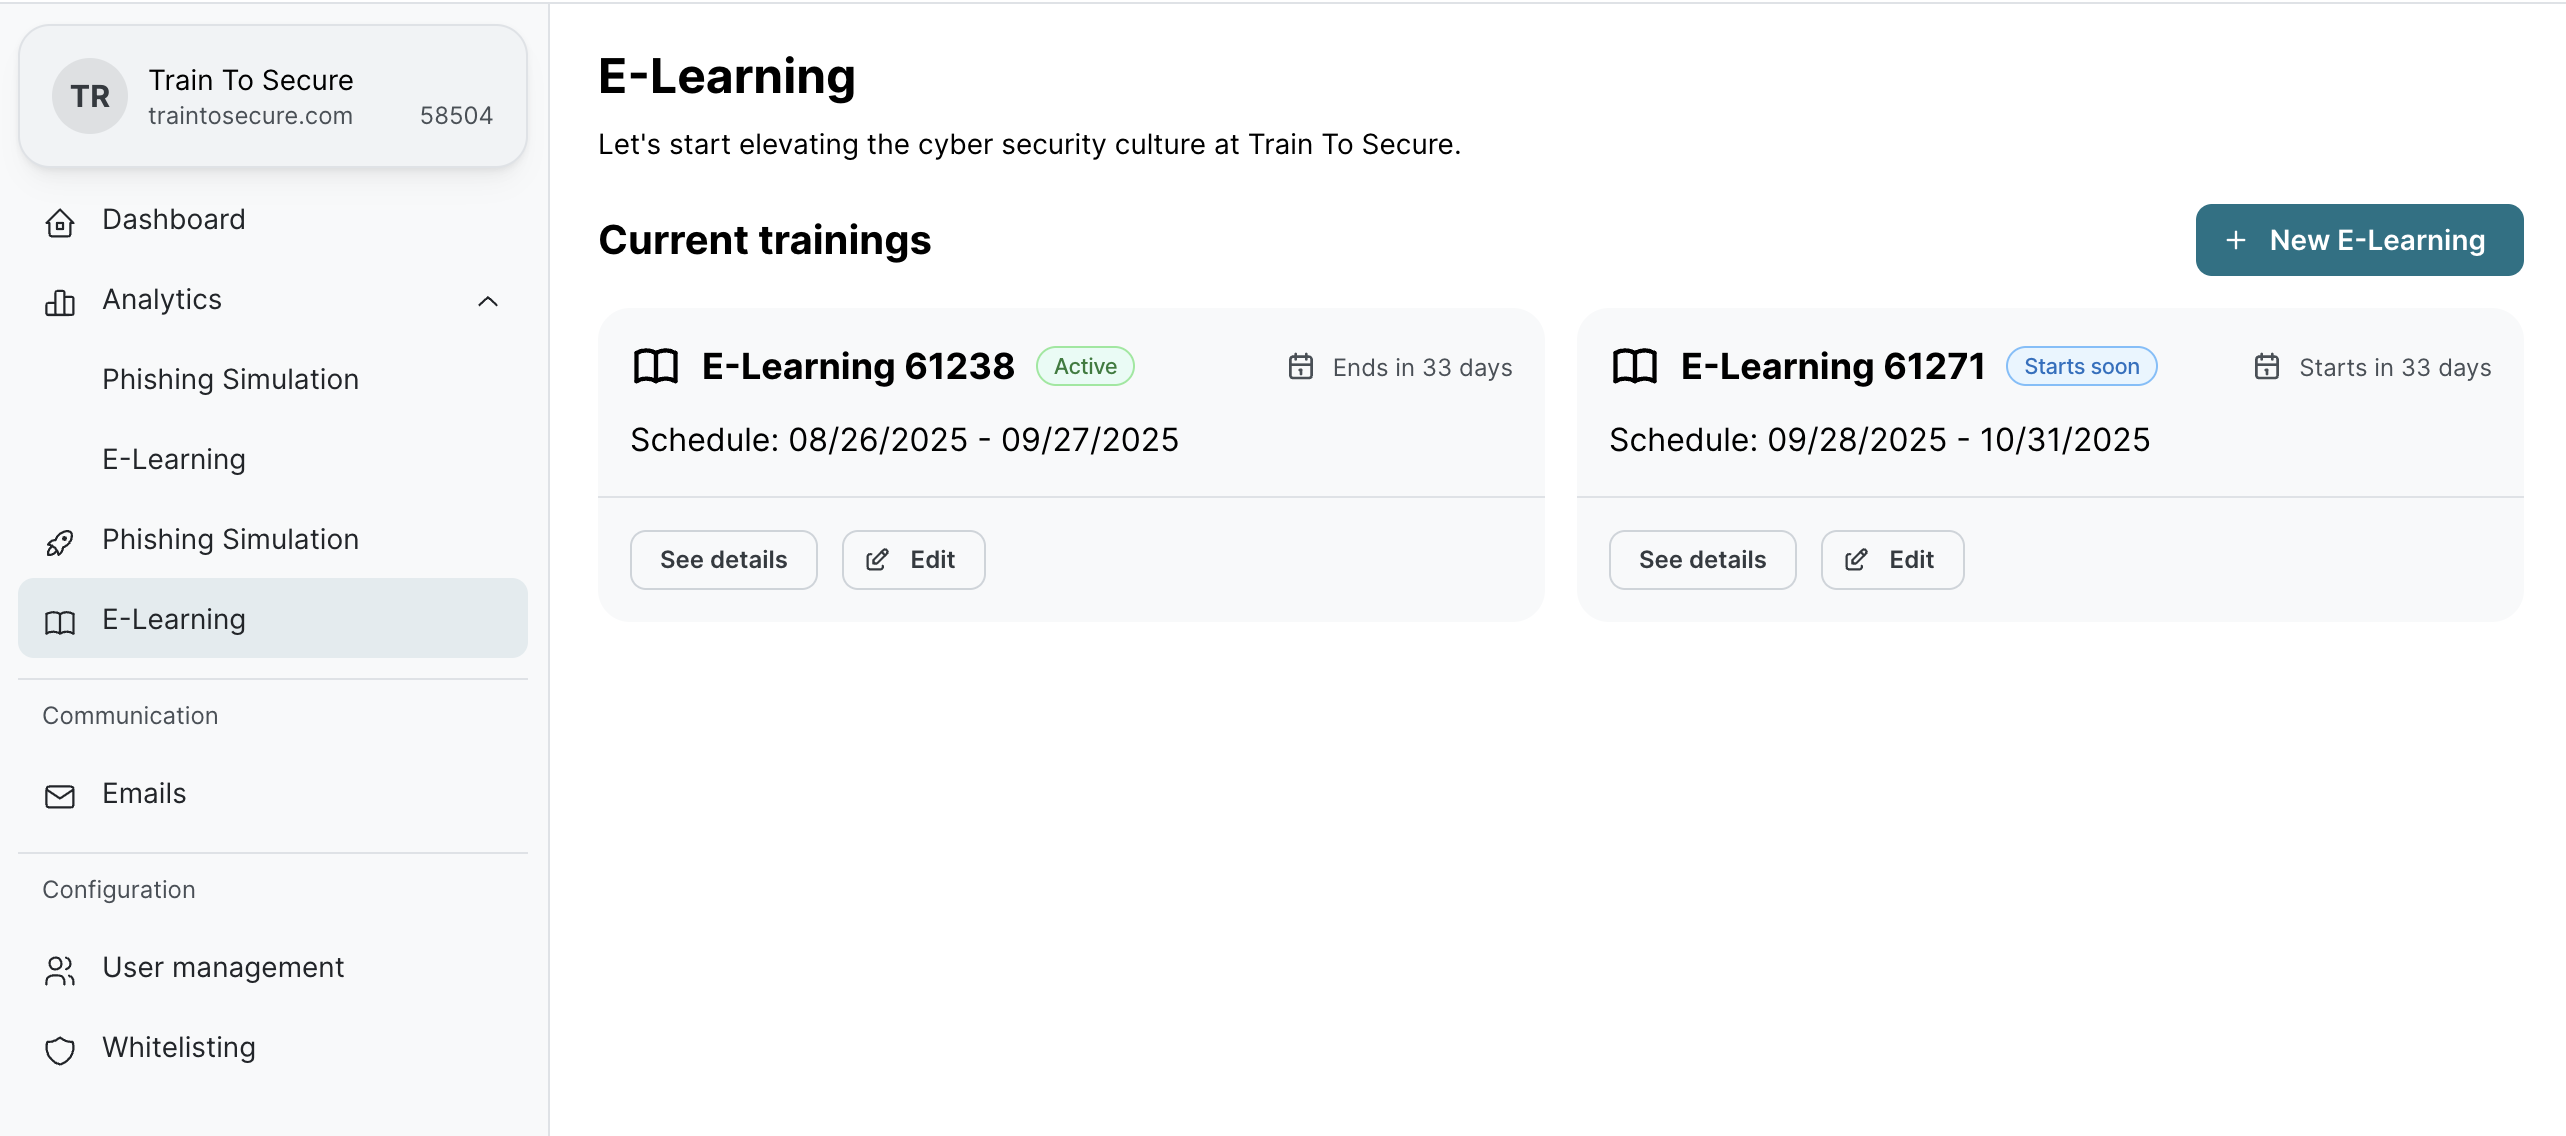This screenshot has width=2566, height=1136.
Task: See details for E-Learning 61271
Action: click(x=1702, y=560)
